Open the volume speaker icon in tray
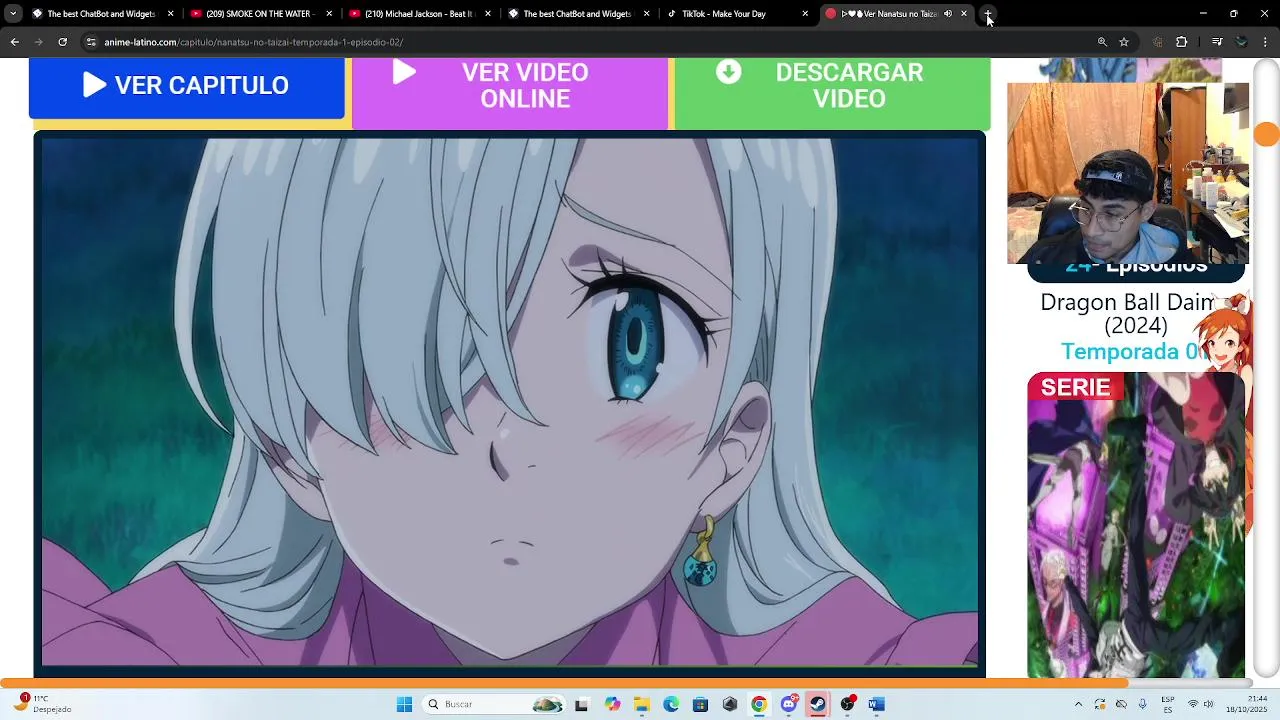 (1207, 704)
